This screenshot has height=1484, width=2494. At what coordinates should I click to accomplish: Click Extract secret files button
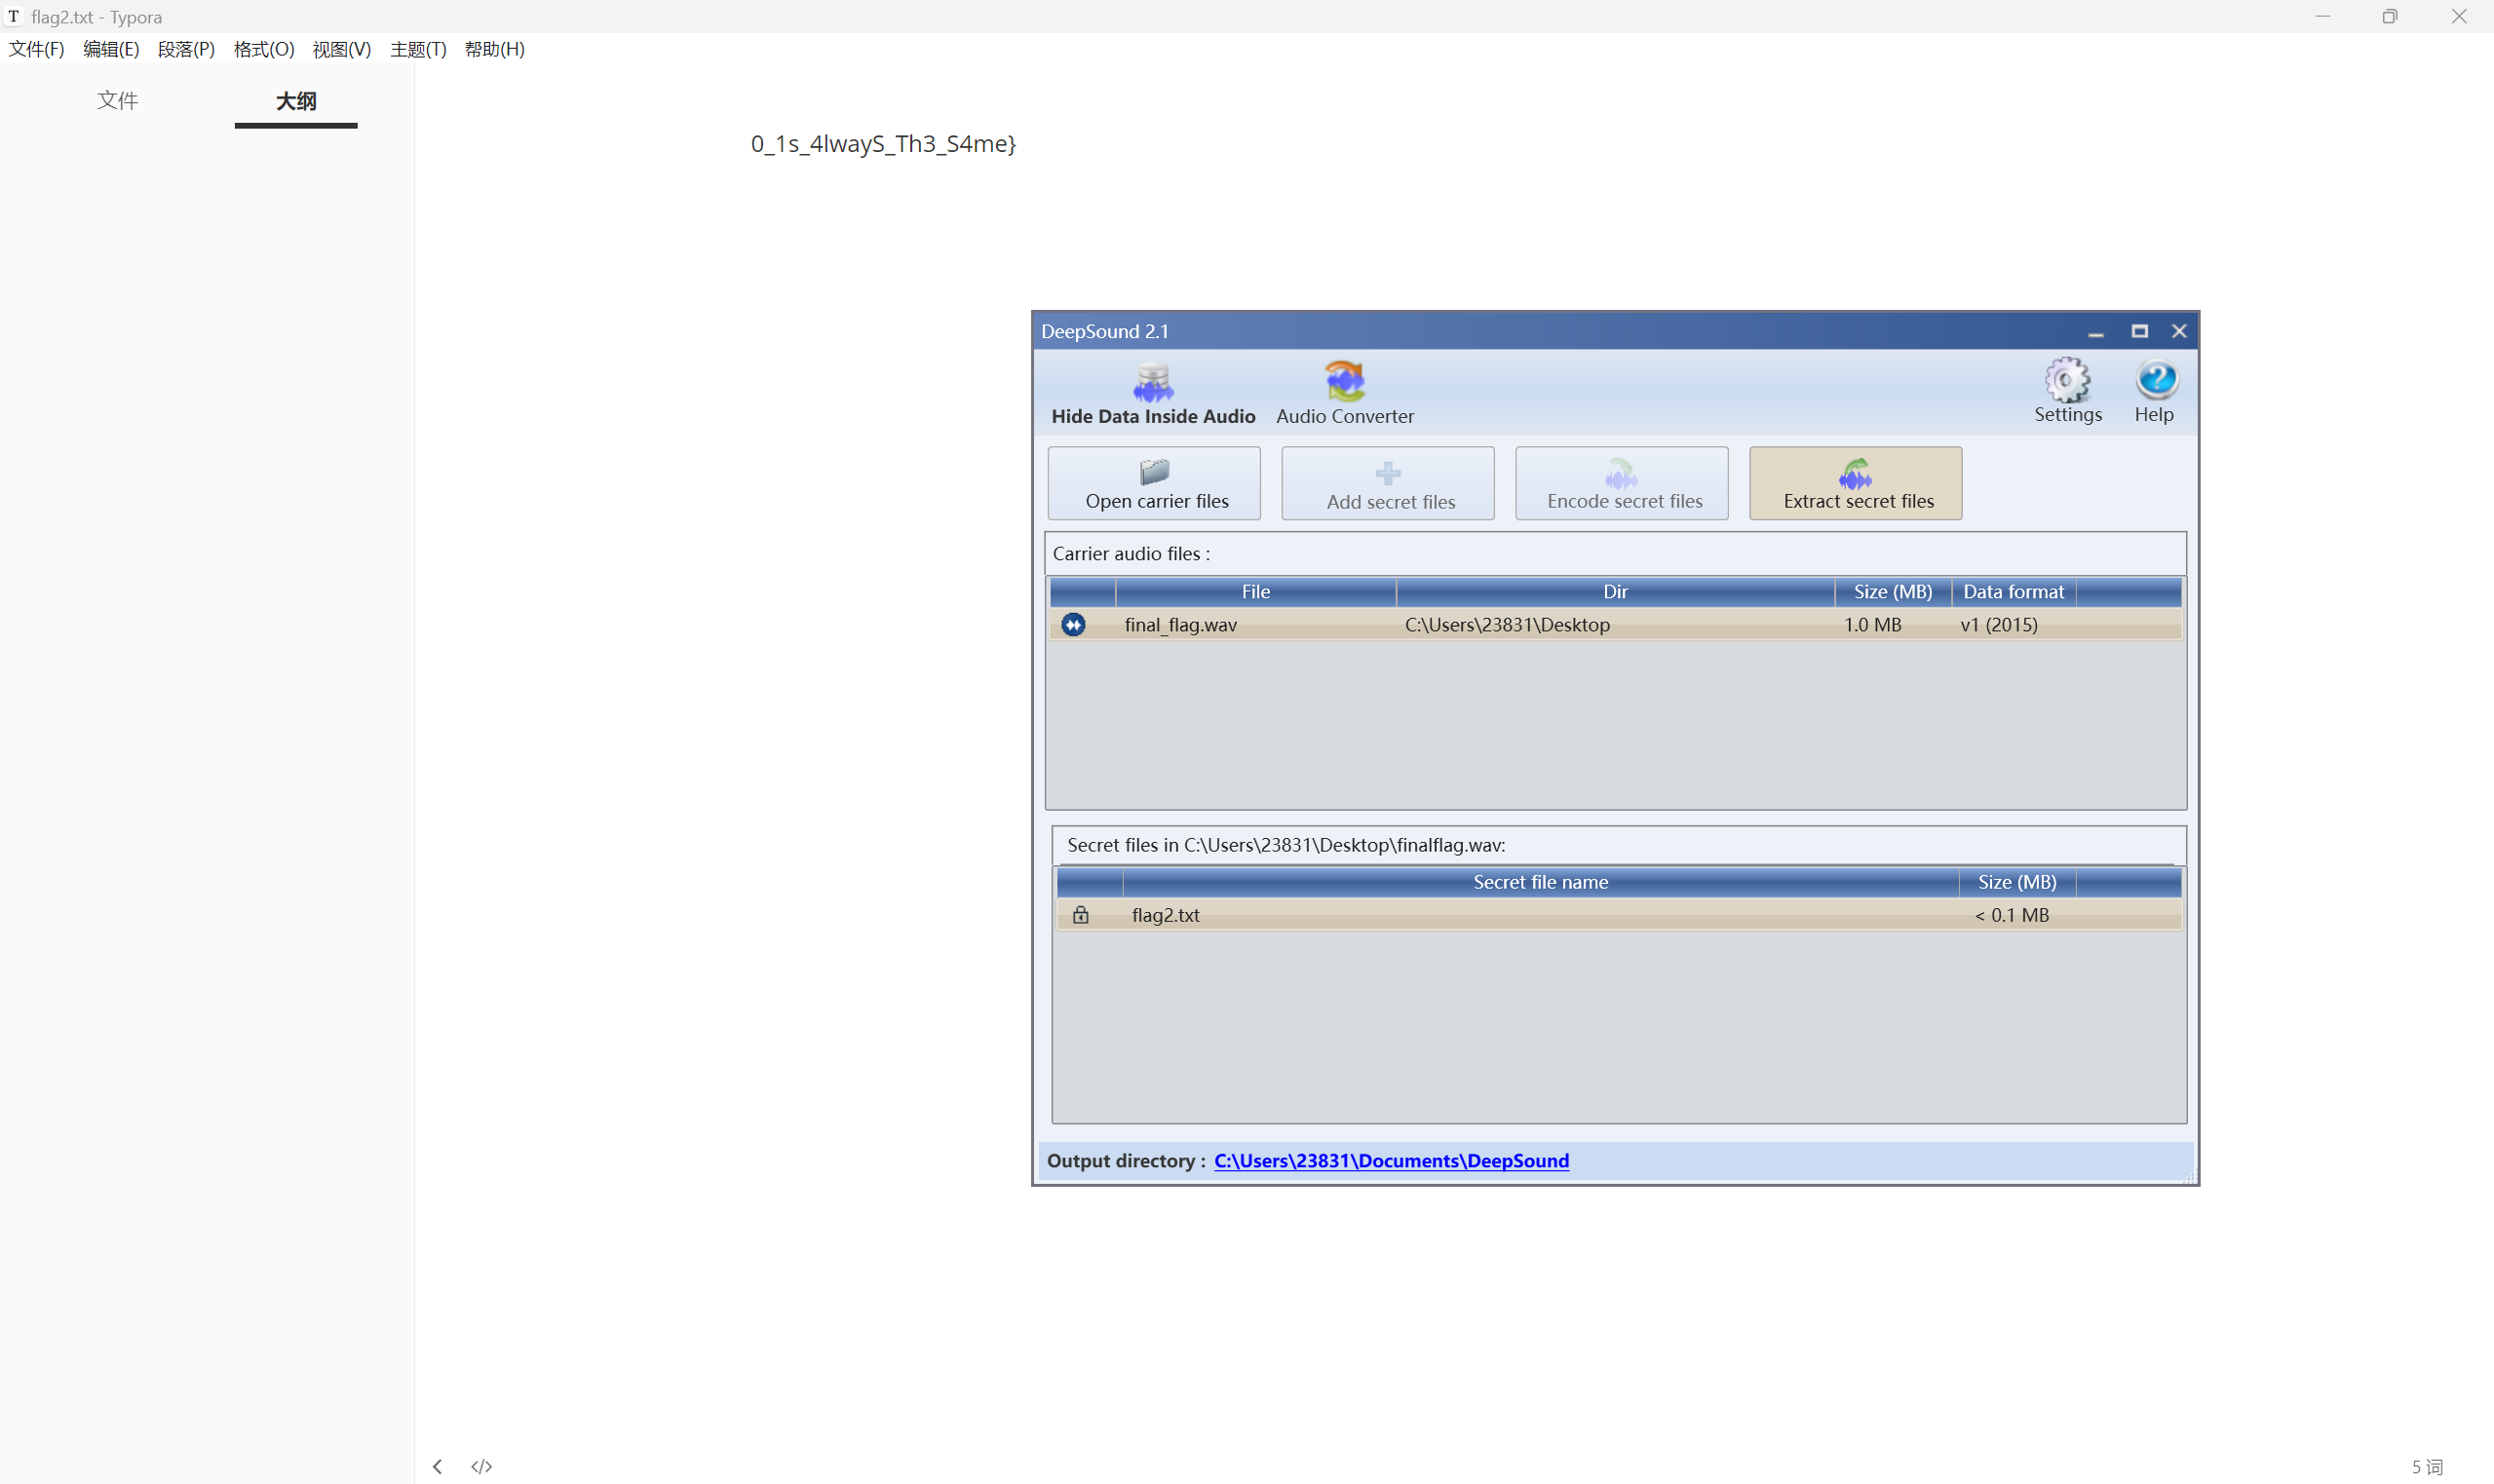[1856, 483]
